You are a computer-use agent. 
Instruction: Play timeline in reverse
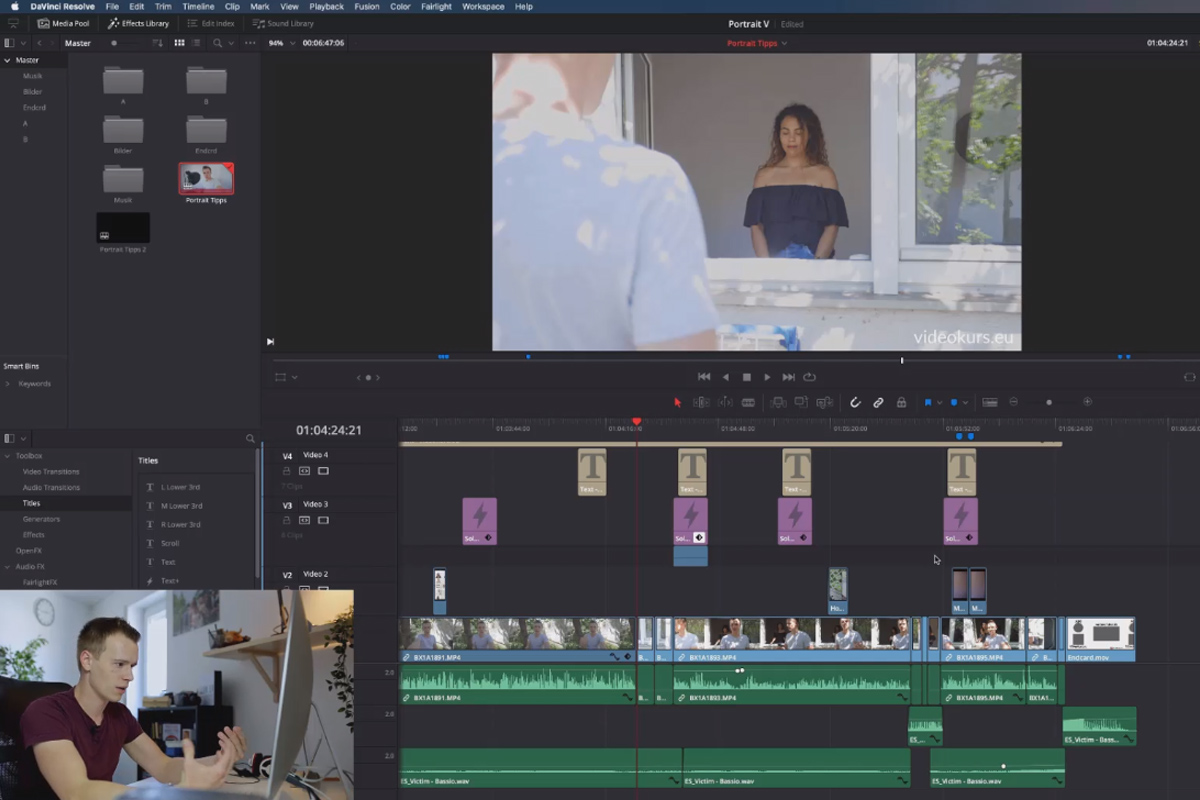(x=726, y=377)
